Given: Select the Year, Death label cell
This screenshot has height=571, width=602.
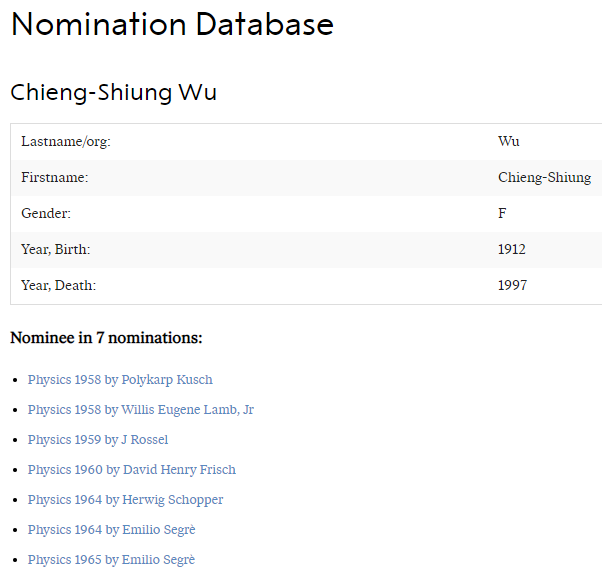Looking at the screenshot, I should click(59, 286).
